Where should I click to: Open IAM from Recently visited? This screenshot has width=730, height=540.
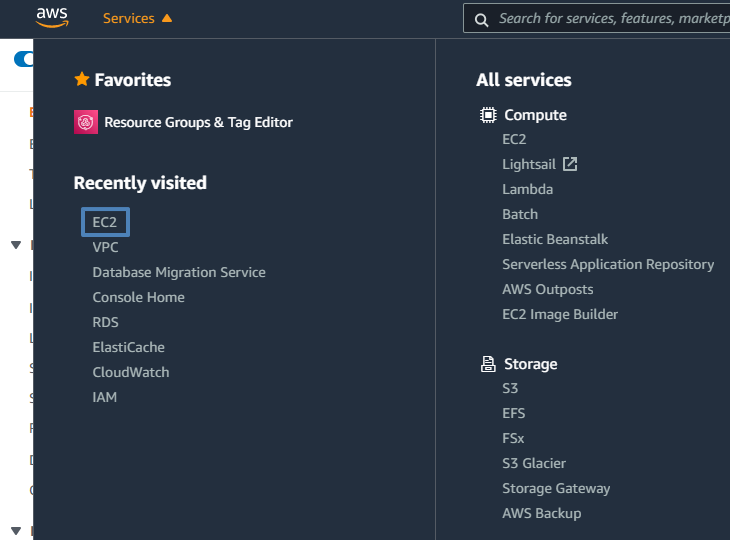click(105, 397)
